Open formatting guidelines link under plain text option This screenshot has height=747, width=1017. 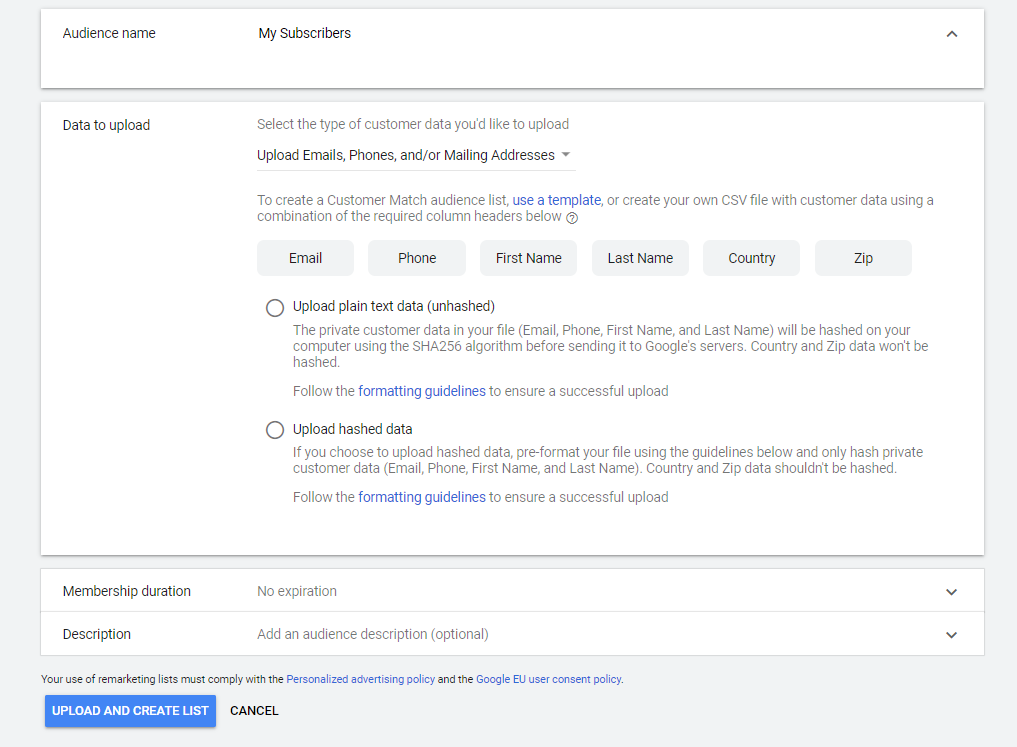(x=422, y=391)
